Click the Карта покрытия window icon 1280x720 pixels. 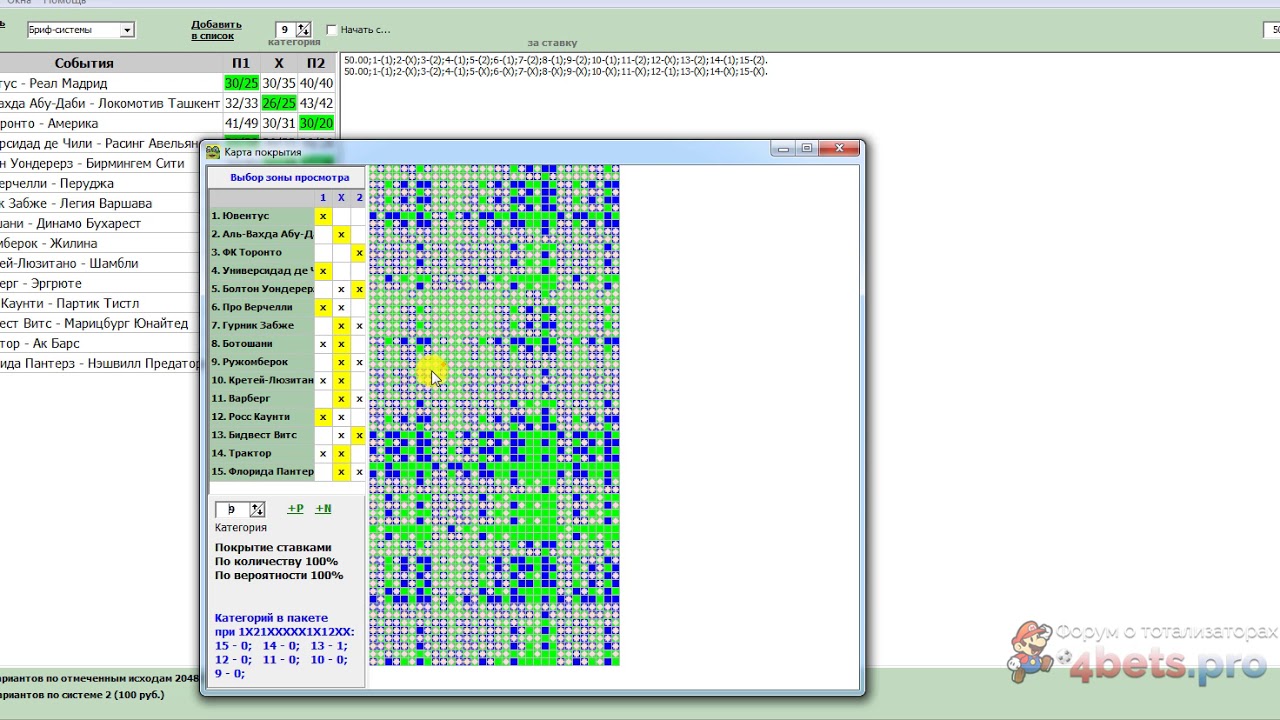213,152
